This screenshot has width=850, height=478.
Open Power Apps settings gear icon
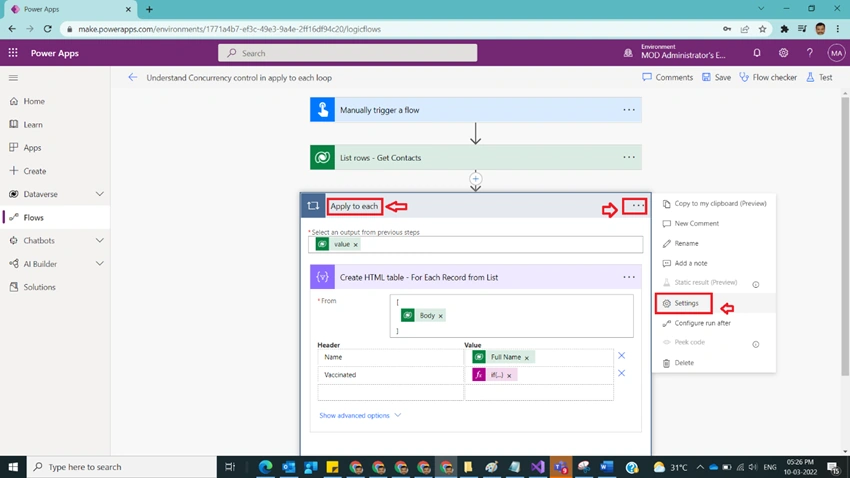(783, 53)
